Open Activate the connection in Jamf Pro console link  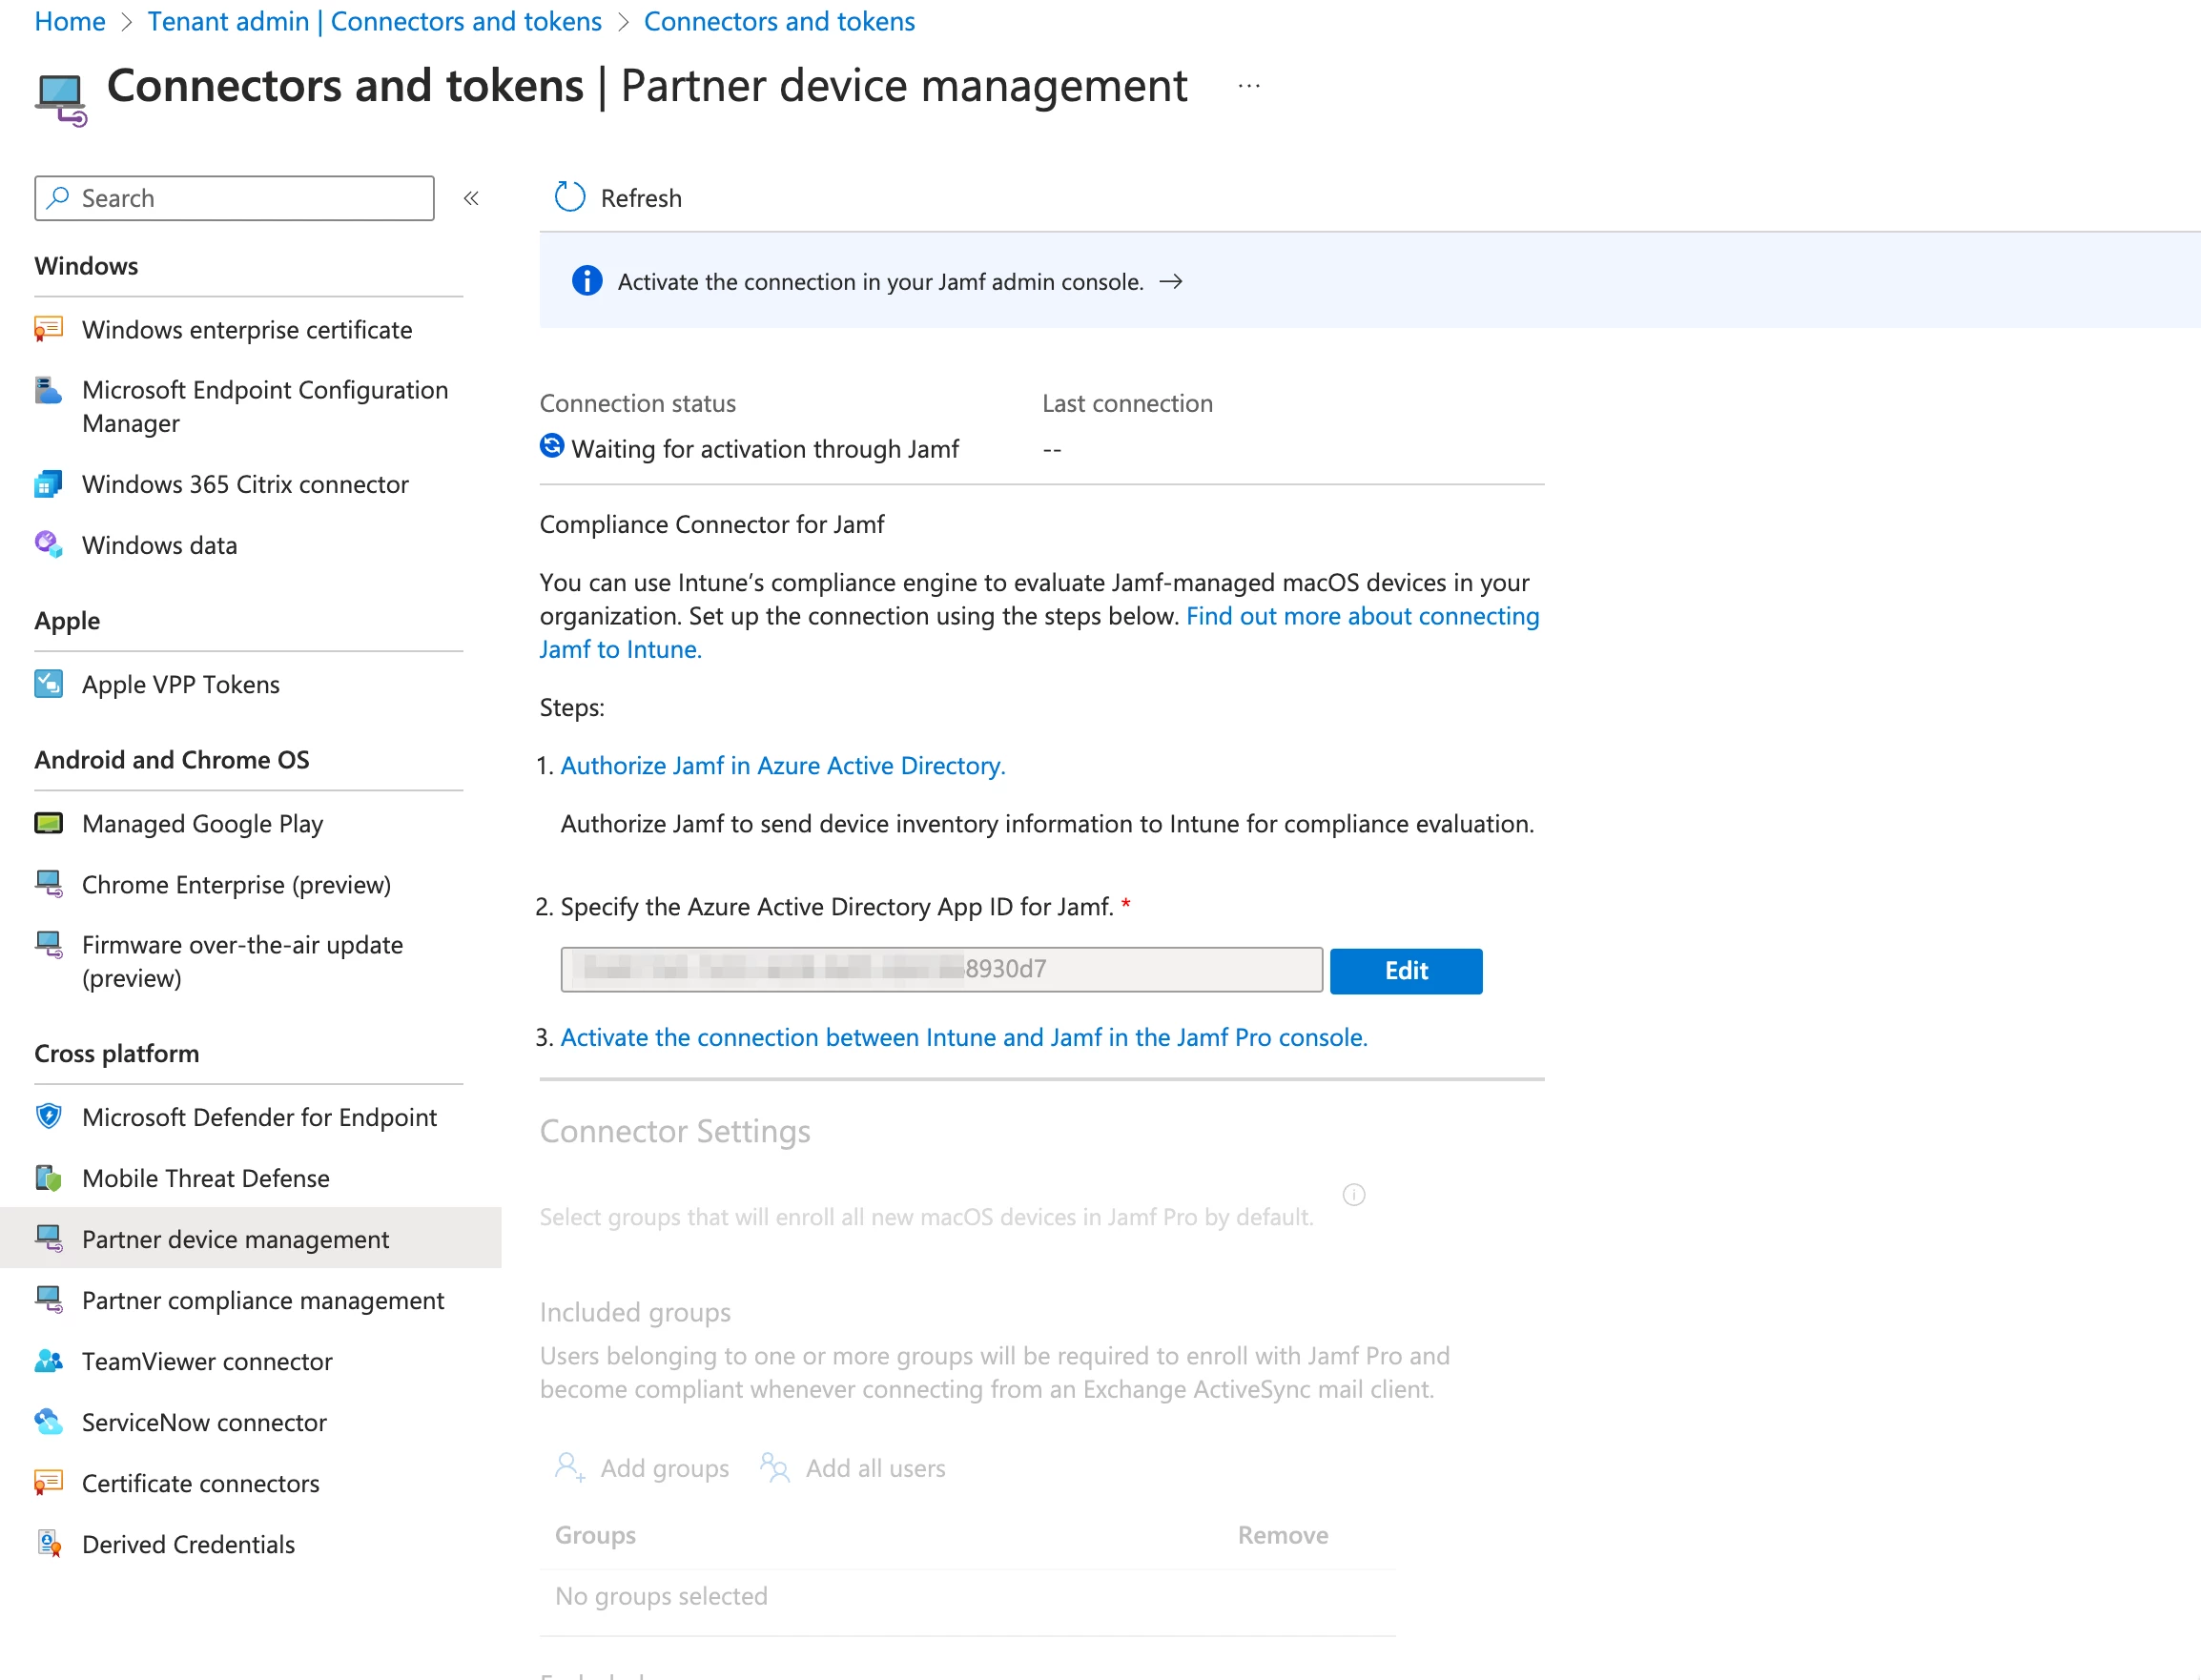click(964, 1037)
